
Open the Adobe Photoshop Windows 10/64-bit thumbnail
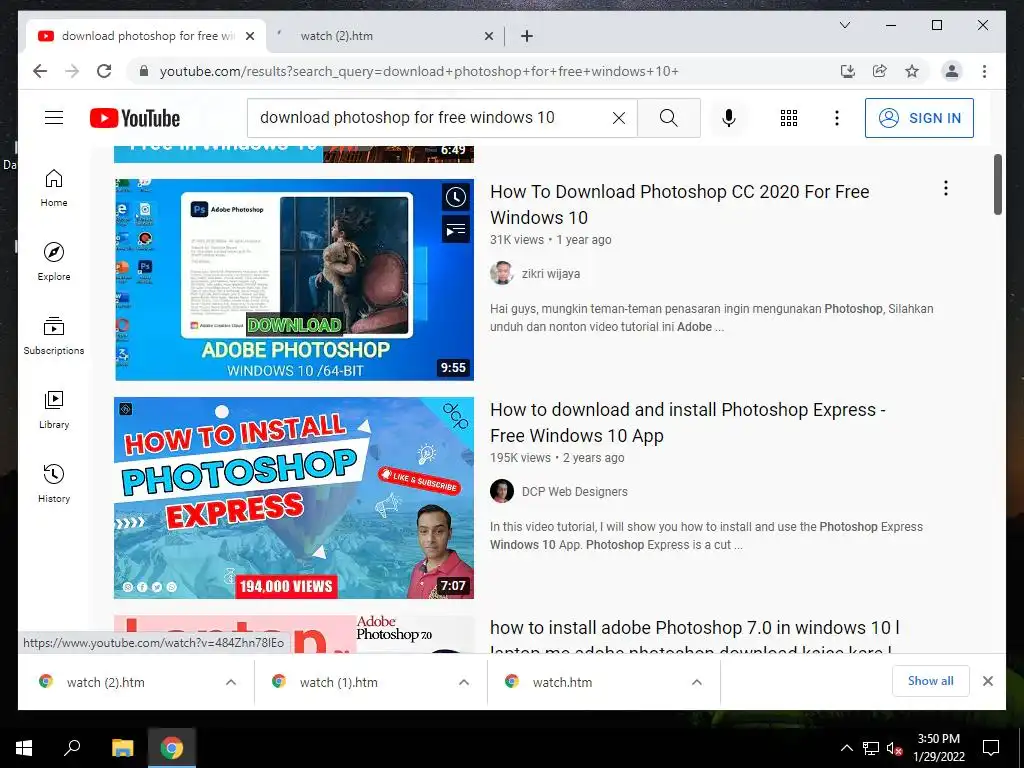[294, 280]
